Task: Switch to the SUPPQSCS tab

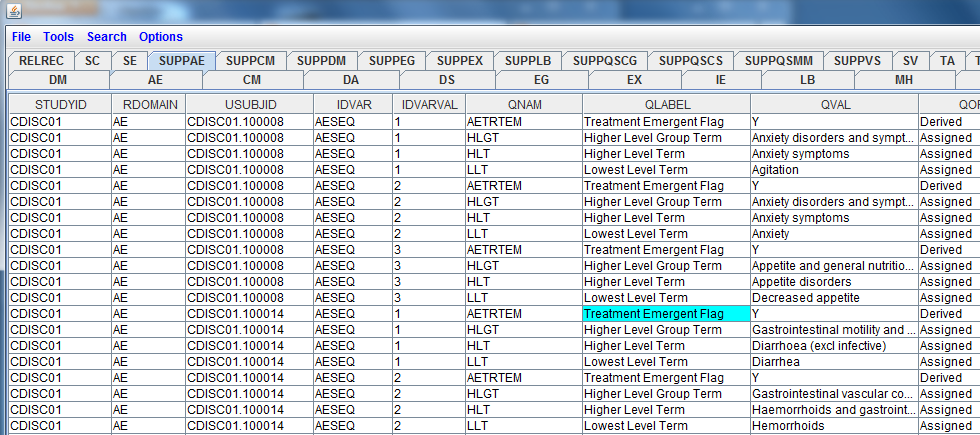Action: (691, 61)
